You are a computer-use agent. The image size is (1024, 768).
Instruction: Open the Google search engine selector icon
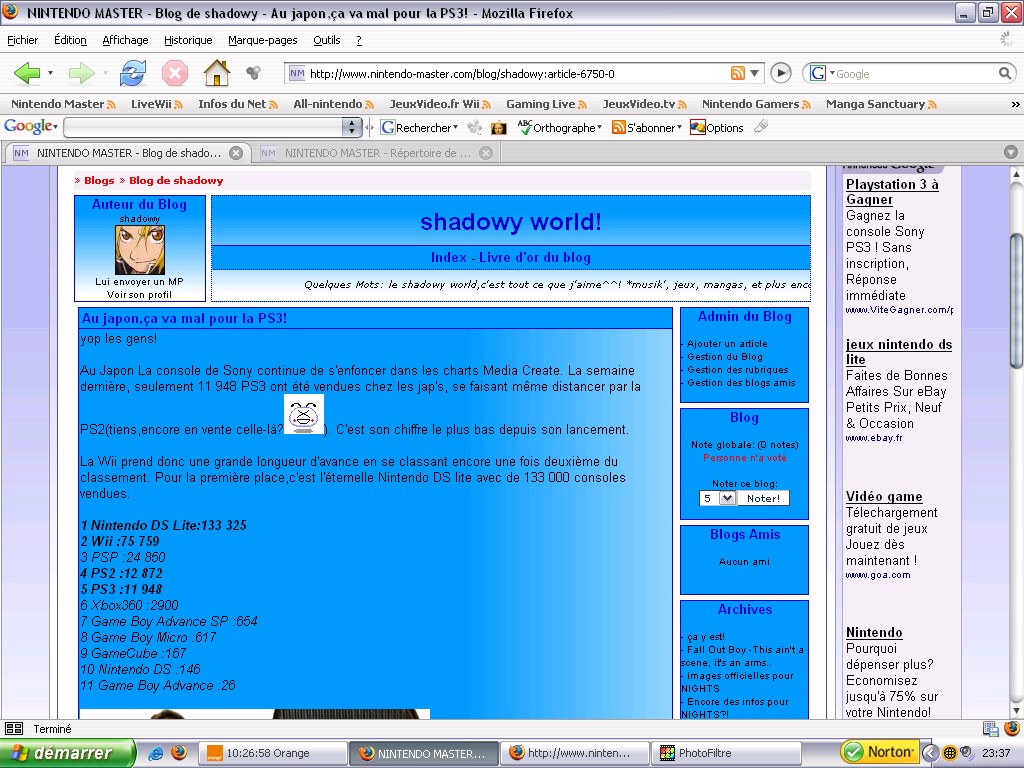coord(822,73)
